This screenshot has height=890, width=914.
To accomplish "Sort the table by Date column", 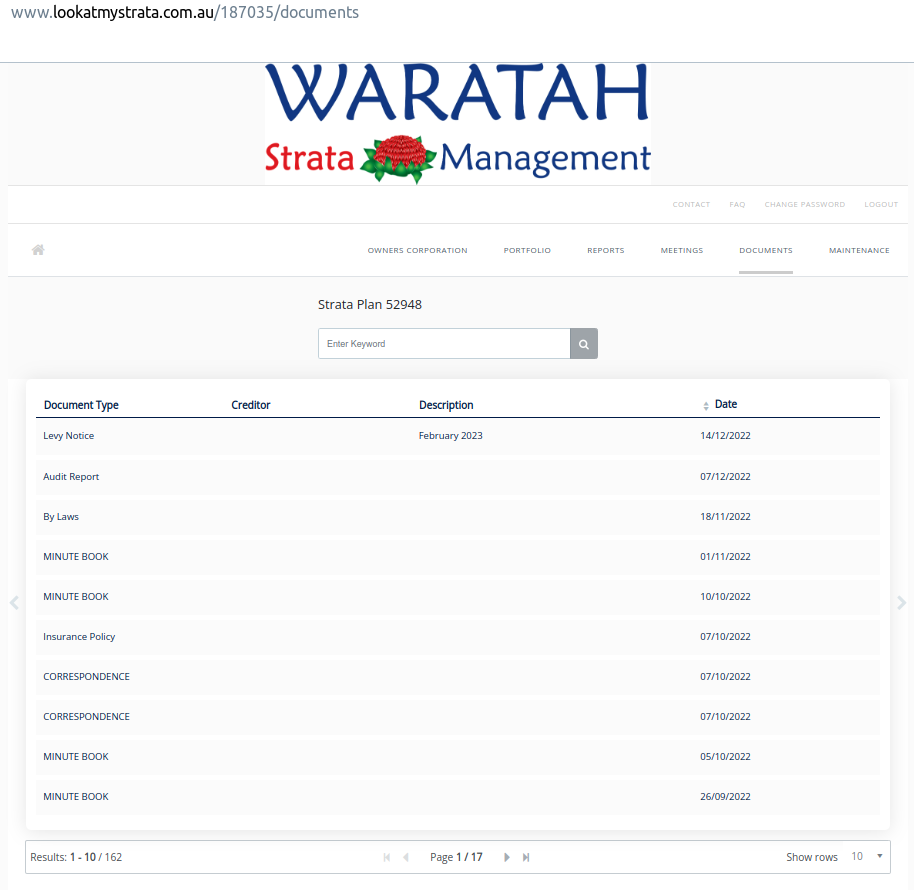I will [720, 404].
